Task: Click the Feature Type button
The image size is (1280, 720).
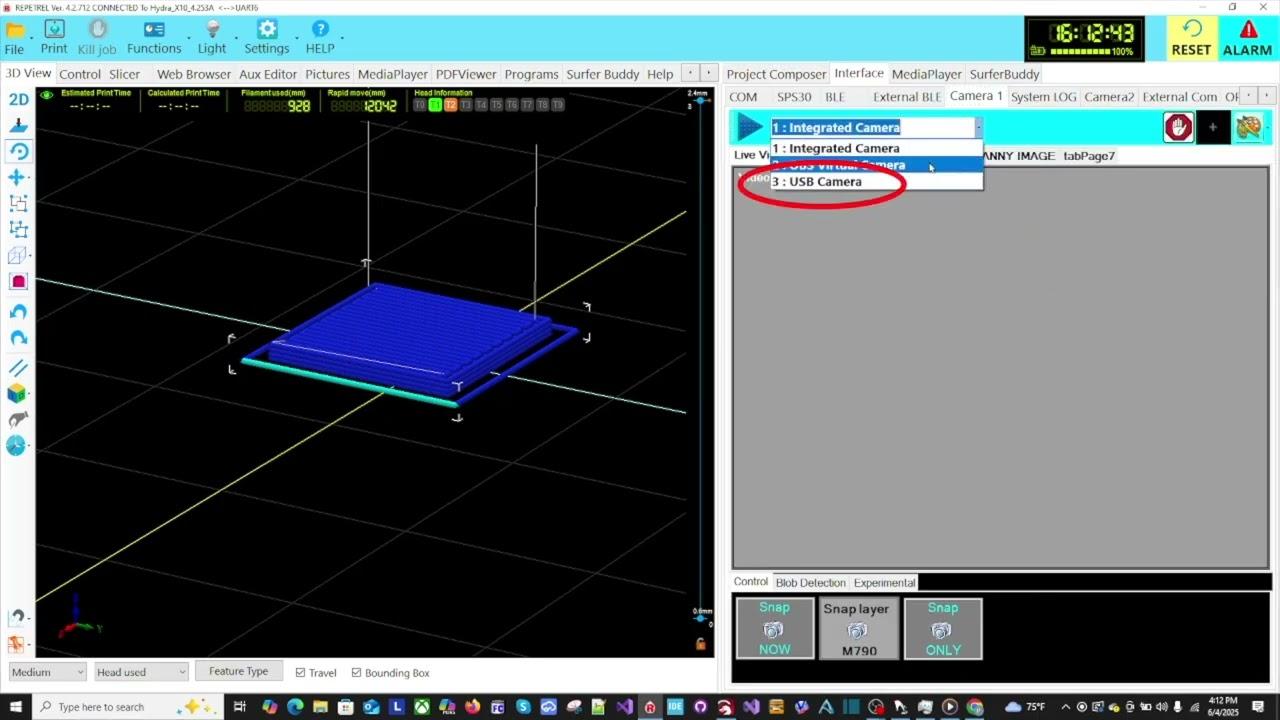Action: click(238, 671)
